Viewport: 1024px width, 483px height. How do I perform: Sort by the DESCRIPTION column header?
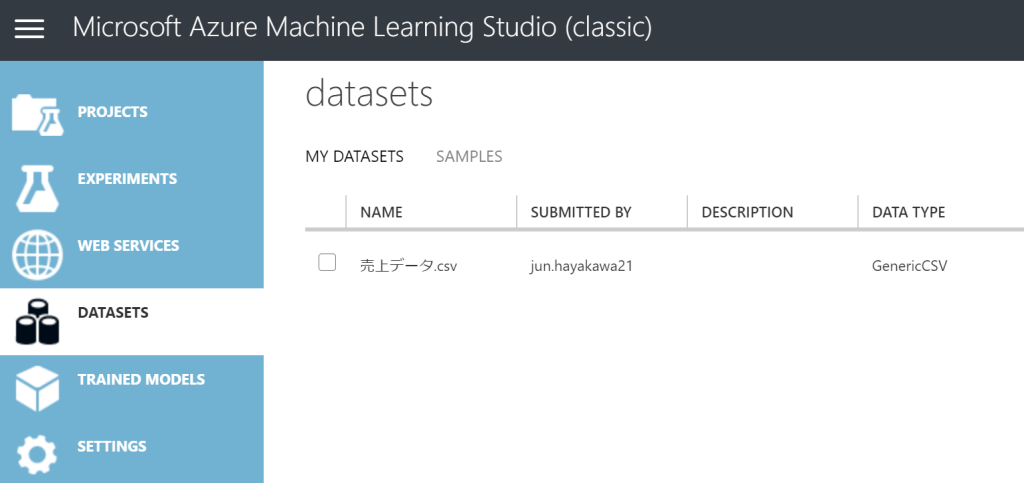(747, 212)
